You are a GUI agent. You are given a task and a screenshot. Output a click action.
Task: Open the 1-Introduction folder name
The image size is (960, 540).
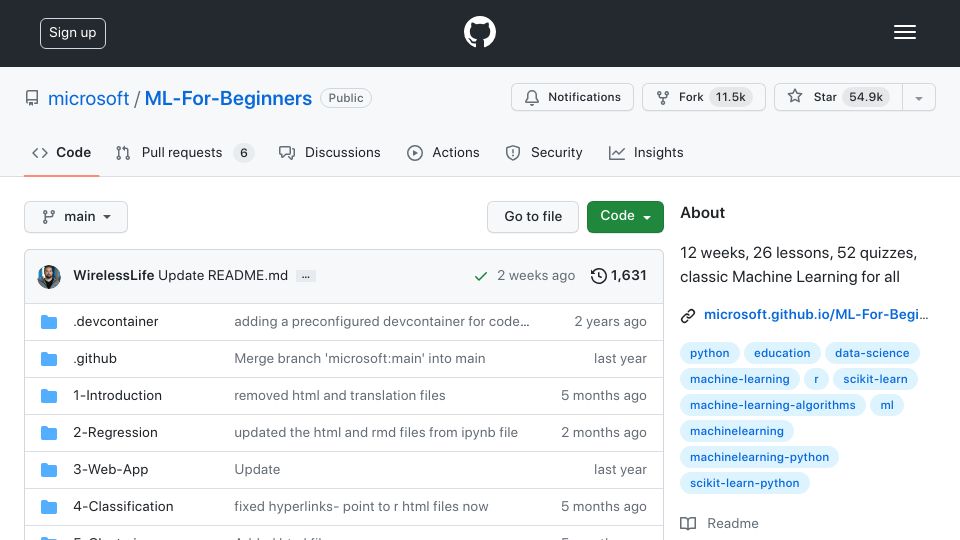pyautogui.click(x=118, y=396)
